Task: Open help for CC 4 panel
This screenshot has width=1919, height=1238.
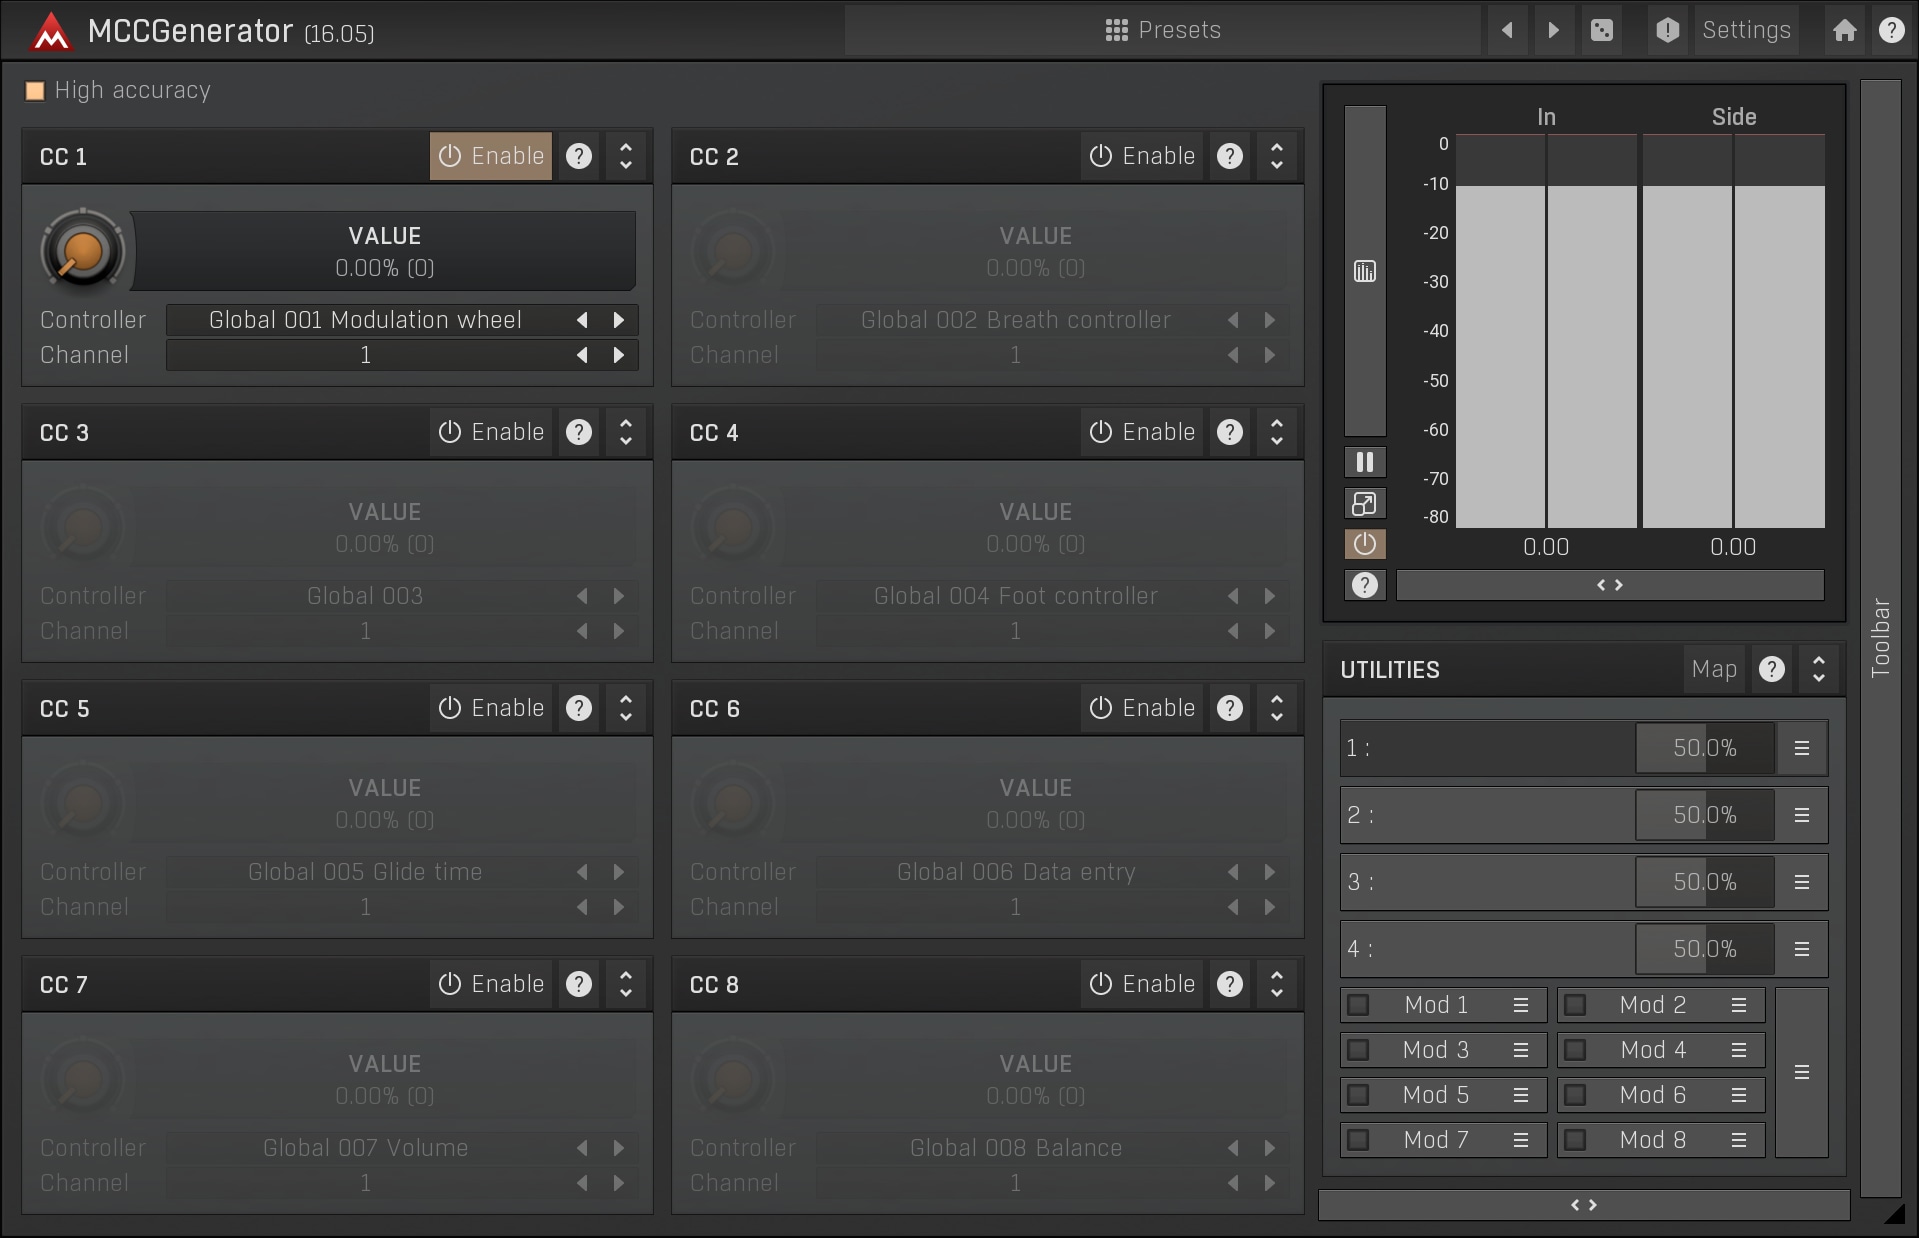Action: coord(1230,432)
